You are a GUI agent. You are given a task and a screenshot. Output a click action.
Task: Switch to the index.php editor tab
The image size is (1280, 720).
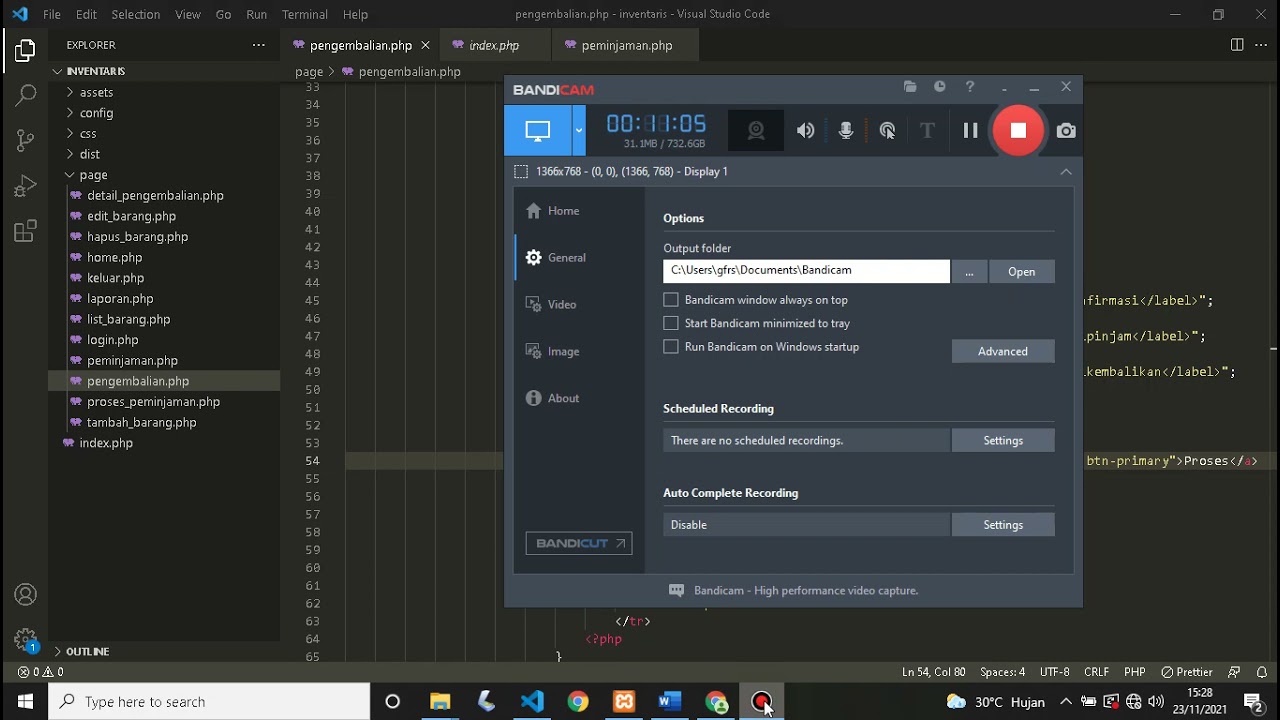click(x=494, y=45)
